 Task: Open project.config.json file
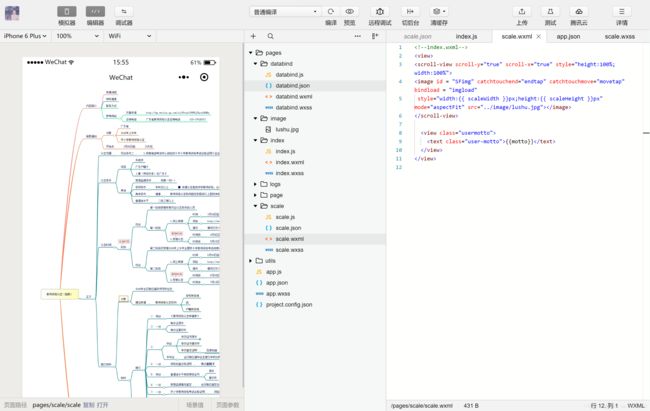(289, 304)
